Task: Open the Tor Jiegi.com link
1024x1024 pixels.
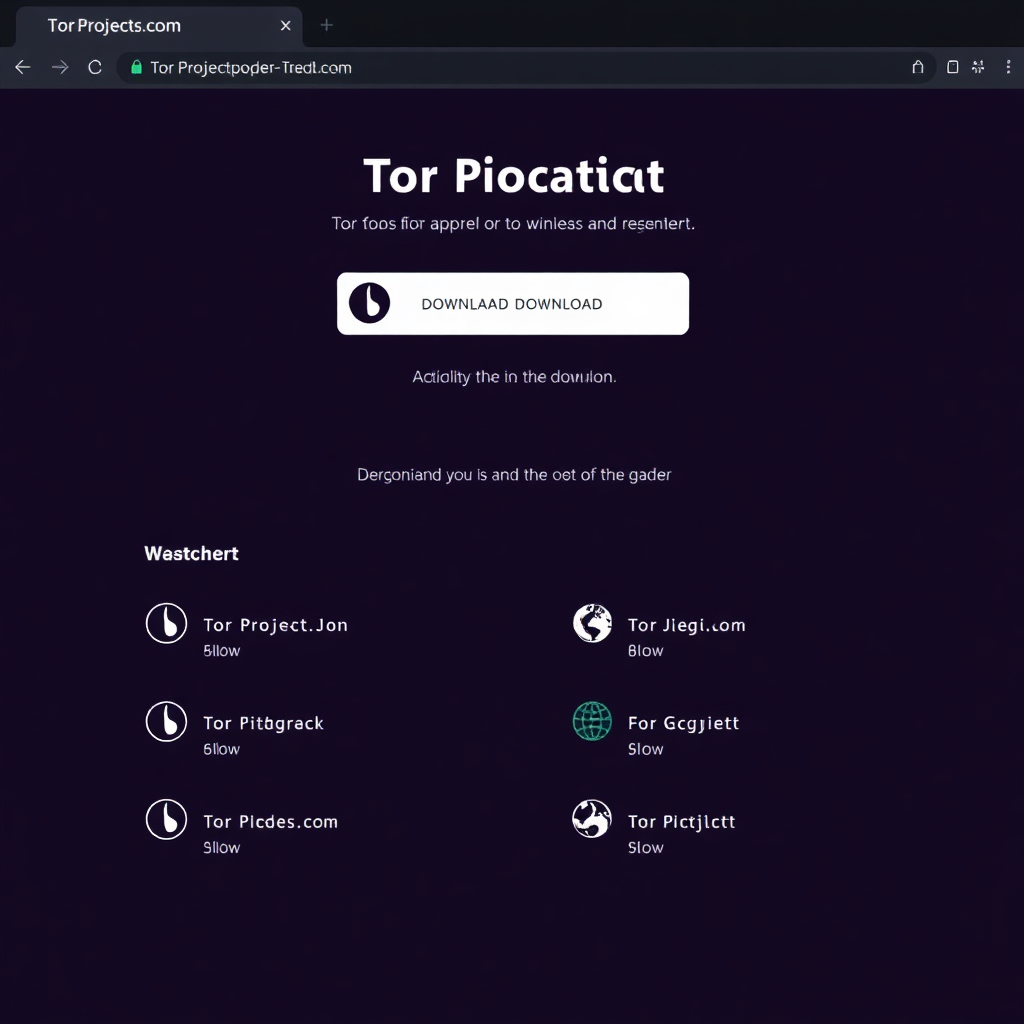Action: [686, 625]
